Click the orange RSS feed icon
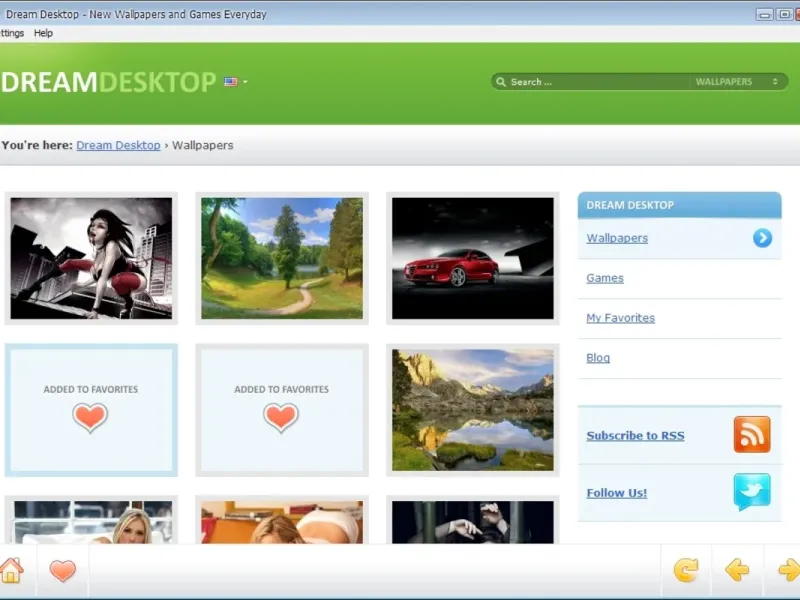Screen dimensions: 800x600 [x=752, y=434]
